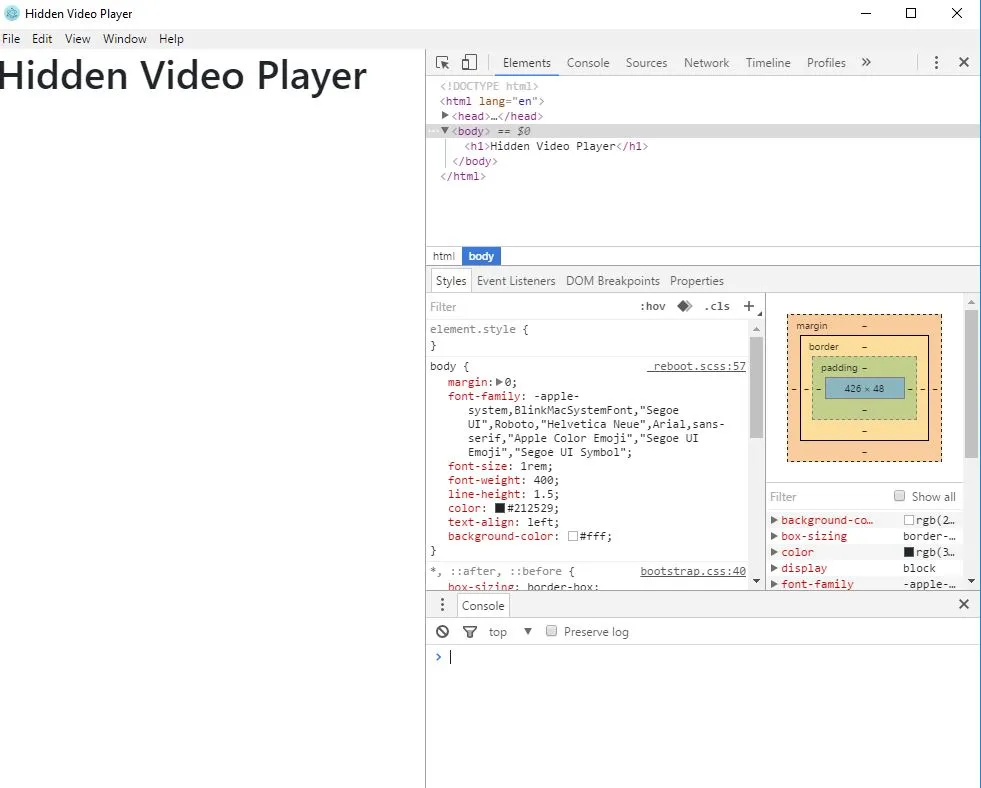Show more DevTools tabs chevron
This screenshot has height=788, width=981.
(x=866, y=62)
